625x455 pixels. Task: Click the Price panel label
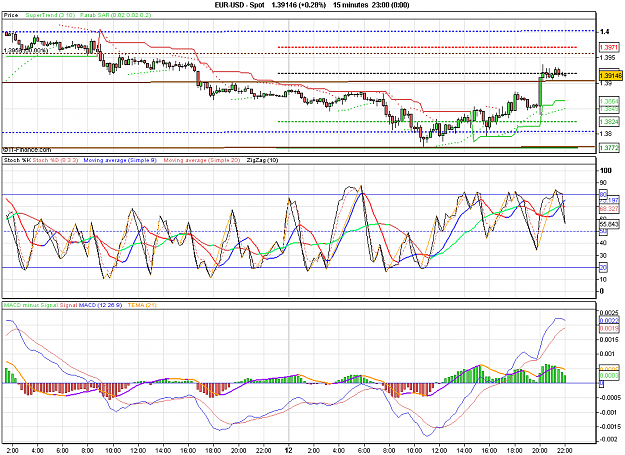(11, 15)
